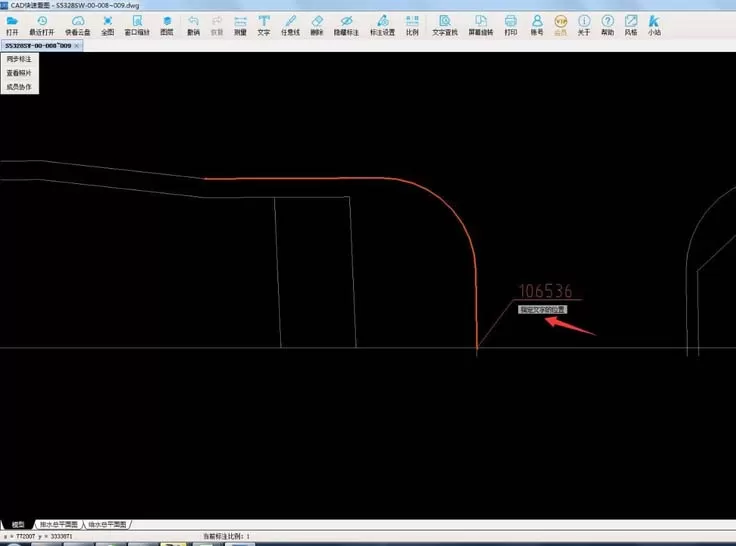
Task: Rotate the screen with 屏幕旋转
Action: (481, 25)
